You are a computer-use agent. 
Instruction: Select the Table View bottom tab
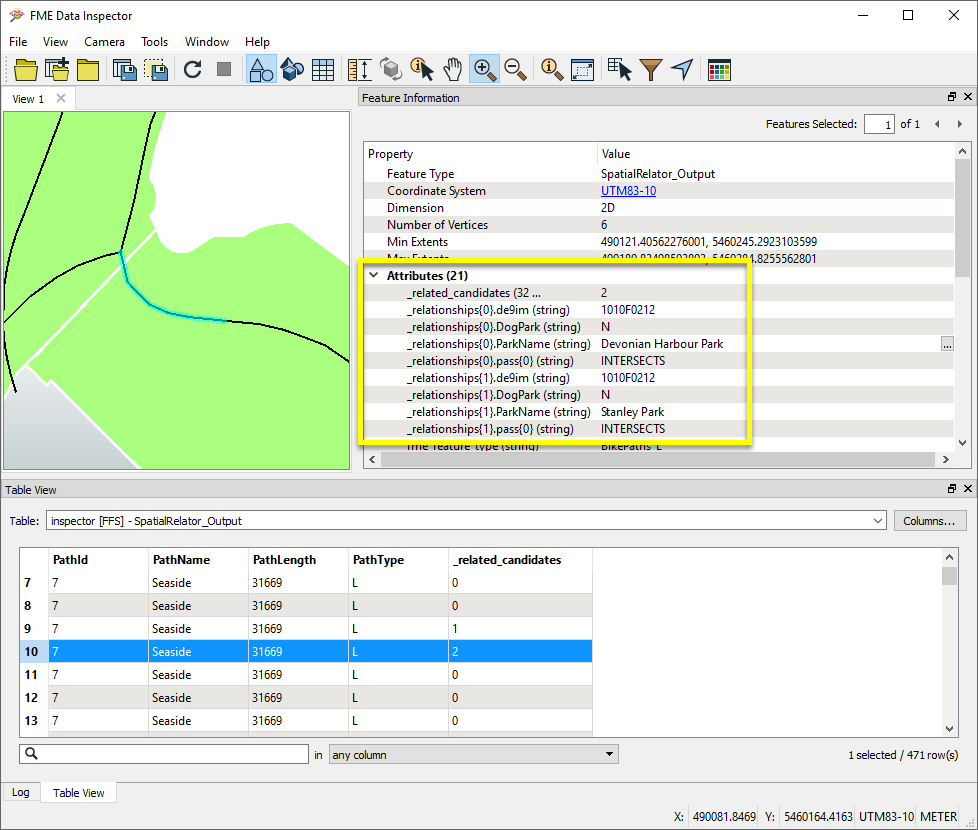tap(79, 793)
